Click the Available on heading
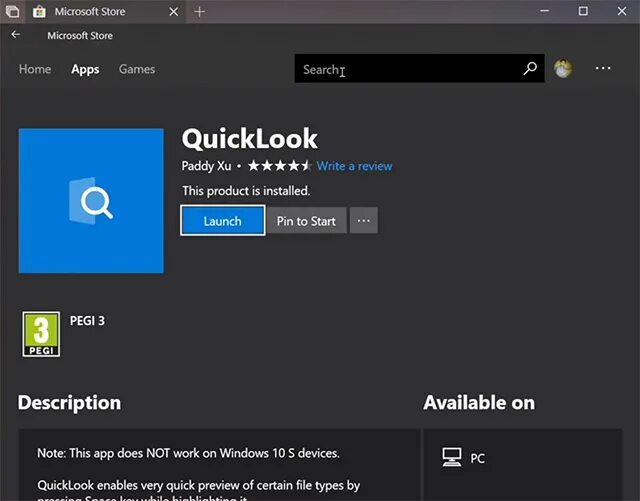This screenshot has height=501, width=640. pyautogui.click(x=479, y=403)
